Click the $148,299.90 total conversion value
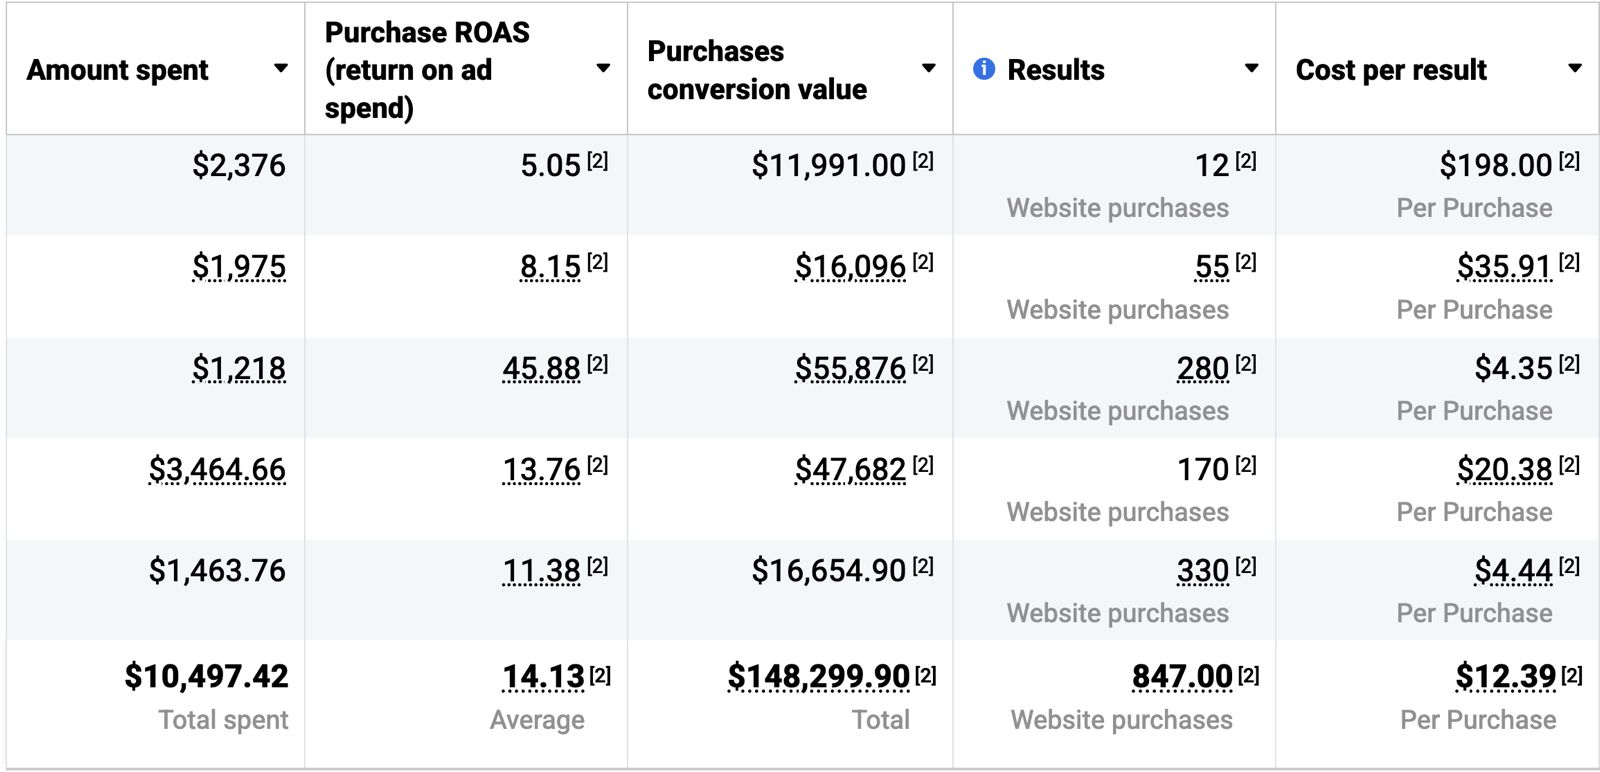Viewport: 1600px width, 772px height. coord(819,677)
